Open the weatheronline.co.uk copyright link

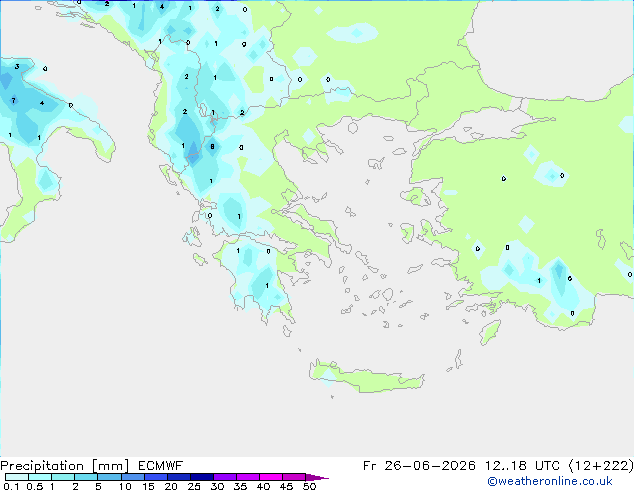coord(549,481)
